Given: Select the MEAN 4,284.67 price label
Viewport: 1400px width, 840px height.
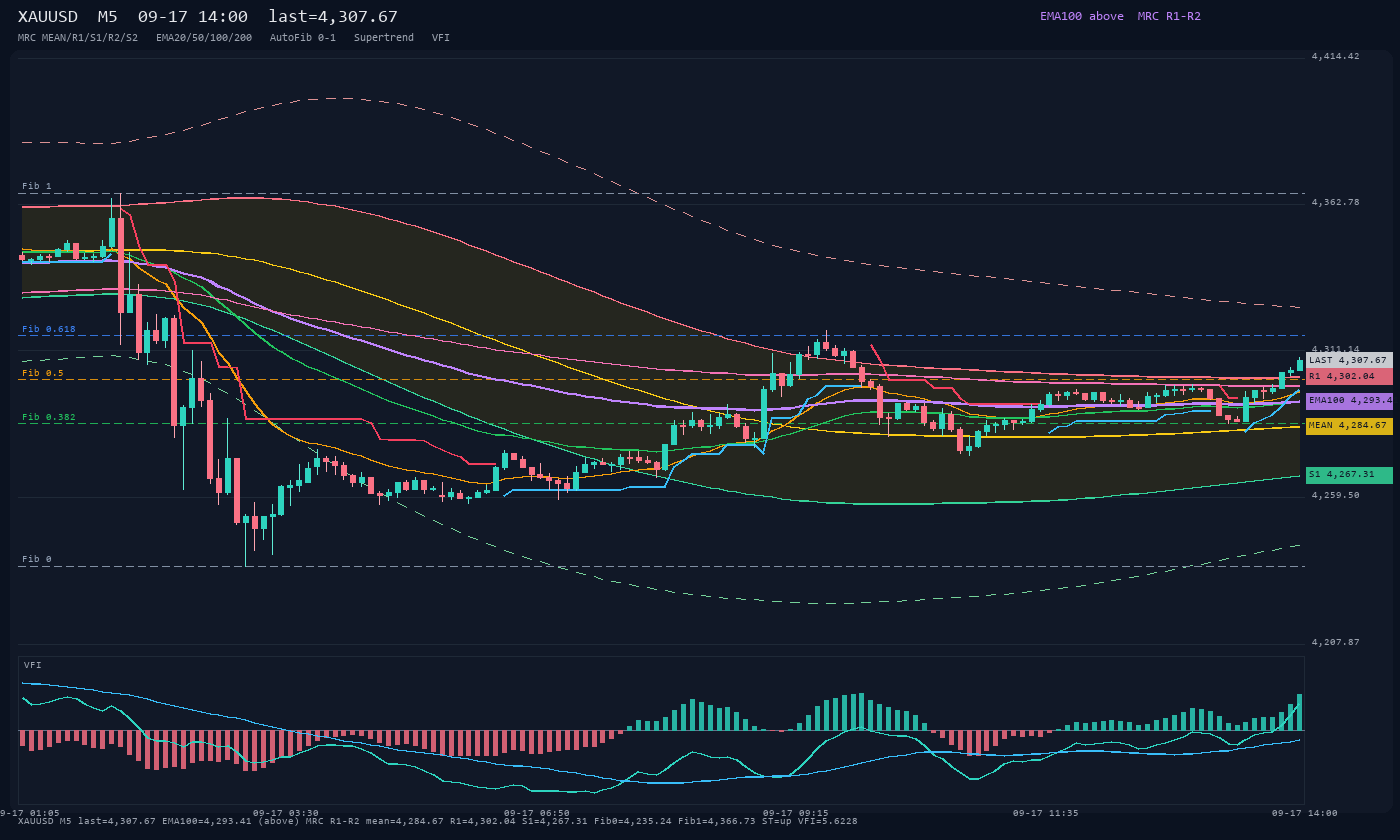Looking at the screenshot, I should (x=1349, y=426).
